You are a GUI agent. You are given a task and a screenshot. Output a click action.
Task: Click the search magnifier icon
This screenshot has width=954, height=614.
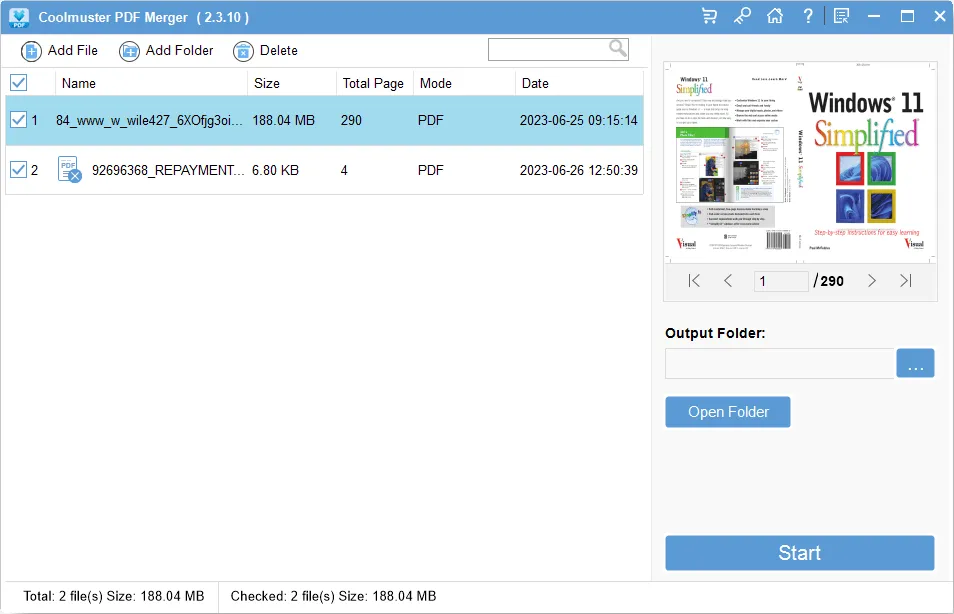point(618,48)
